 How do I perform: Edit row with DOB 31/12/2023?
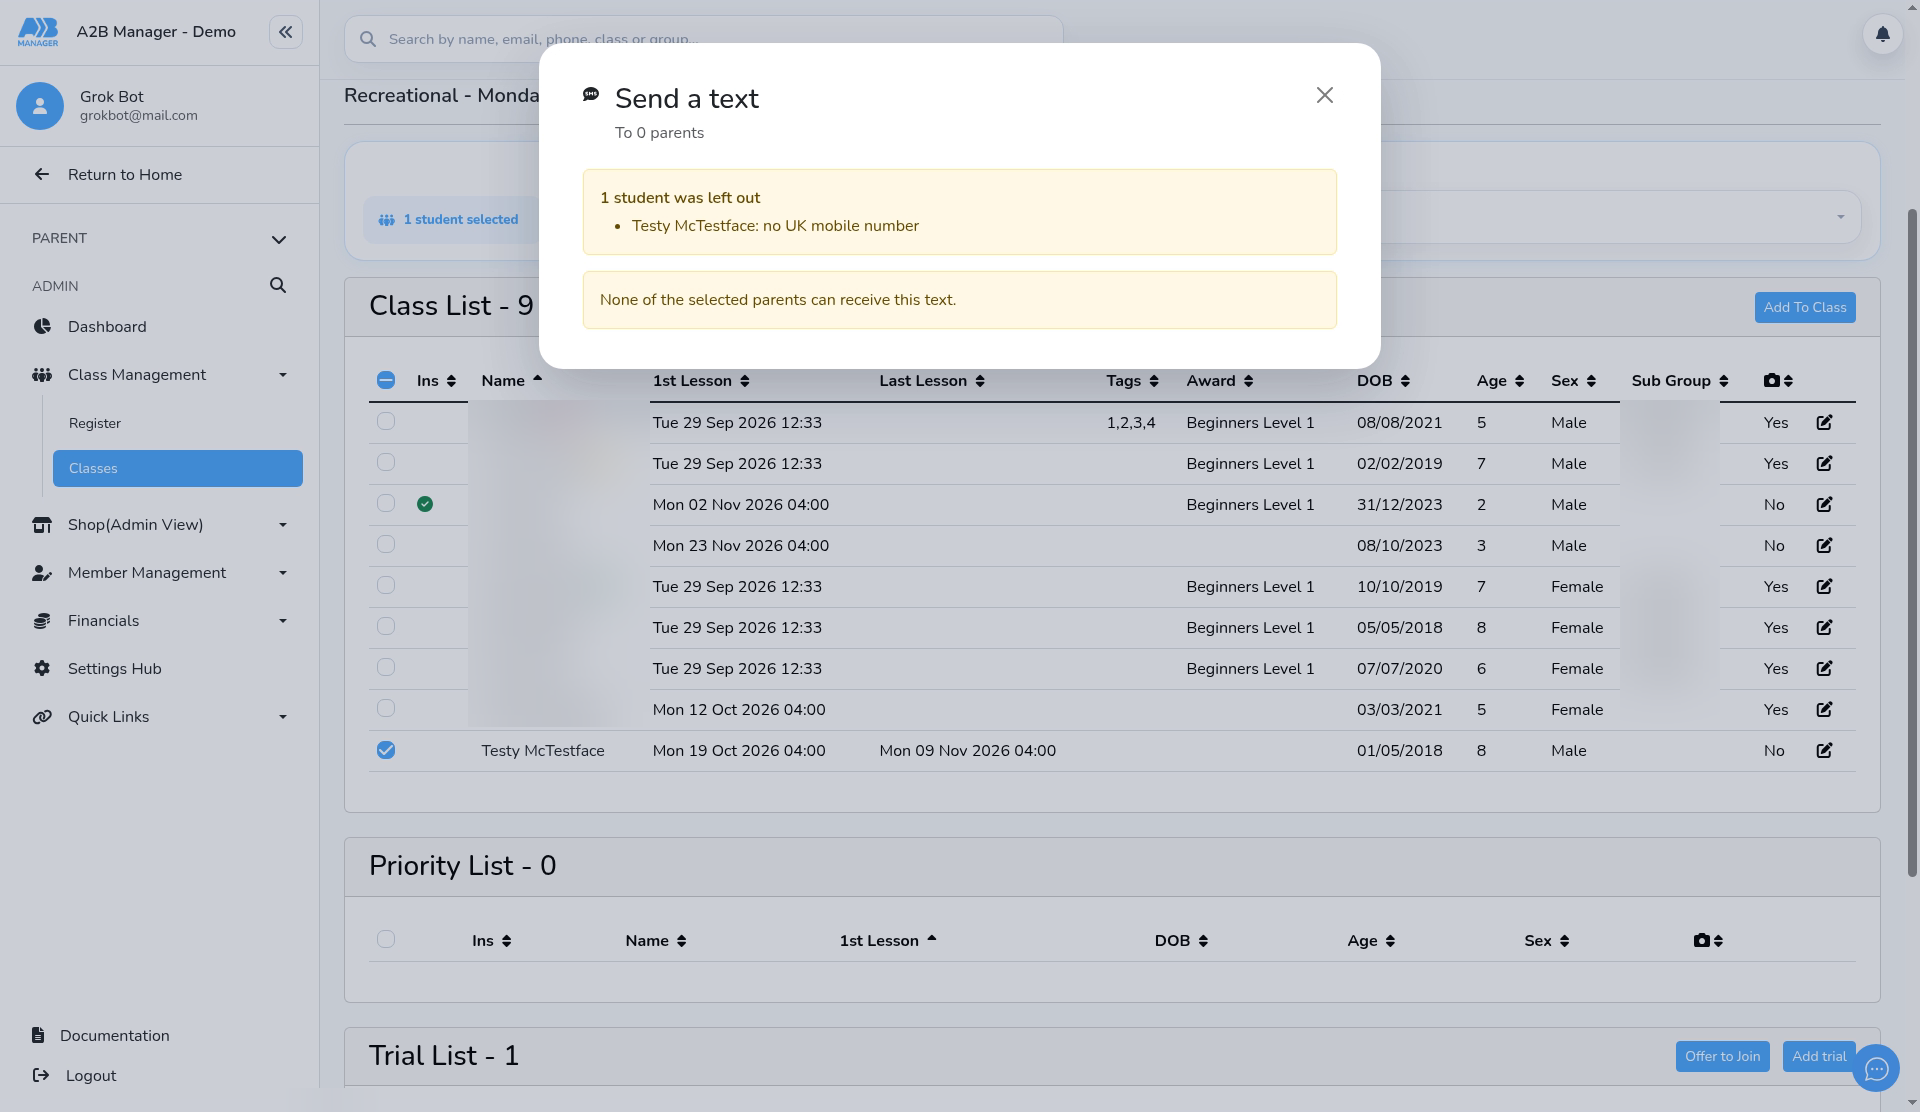[x=1824, y=505]
